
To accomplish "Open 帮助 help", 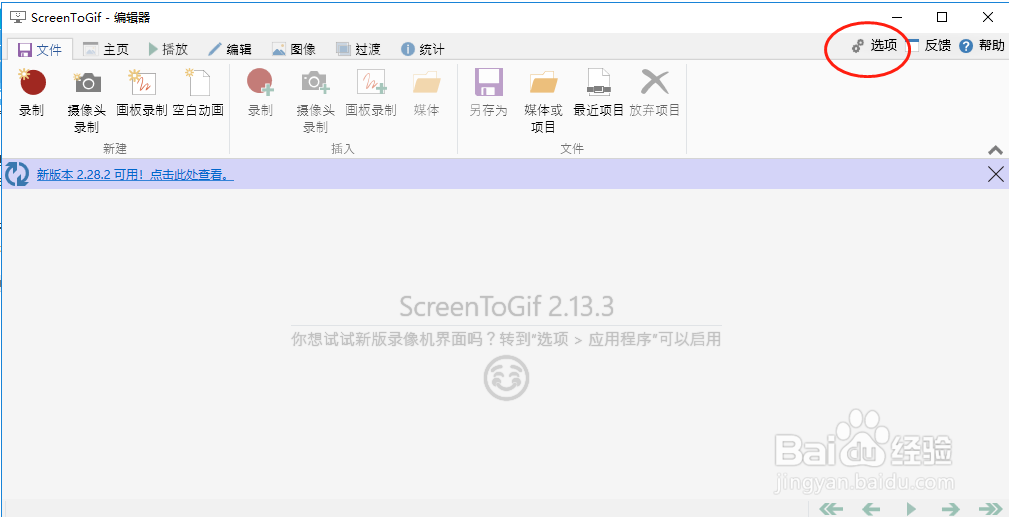I will tap(981, 46).
